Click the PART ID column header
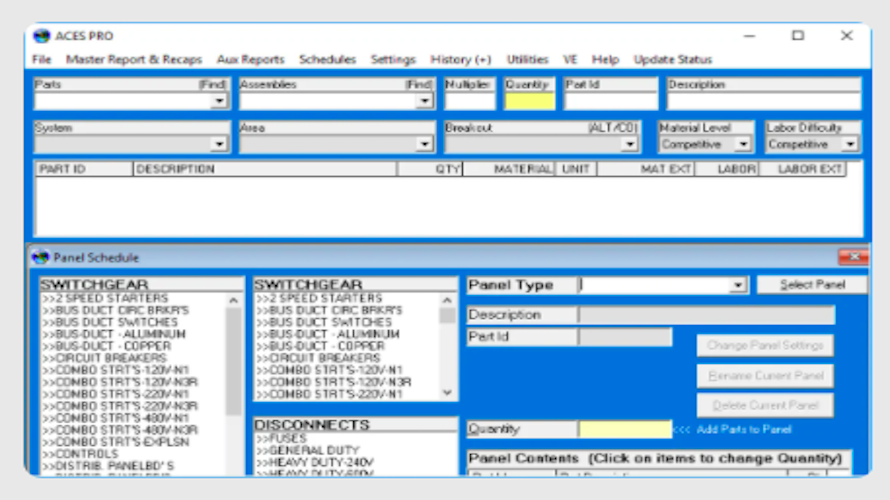890x500 pixels. point(84,169)
